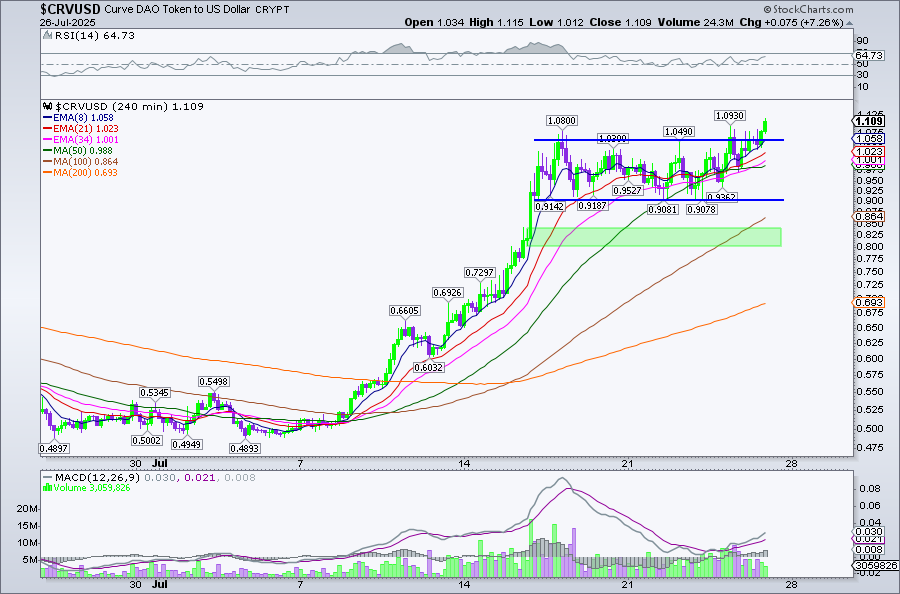Click the magenta EMA(34) legend line
900x594 pixels.
click(48, 139)
